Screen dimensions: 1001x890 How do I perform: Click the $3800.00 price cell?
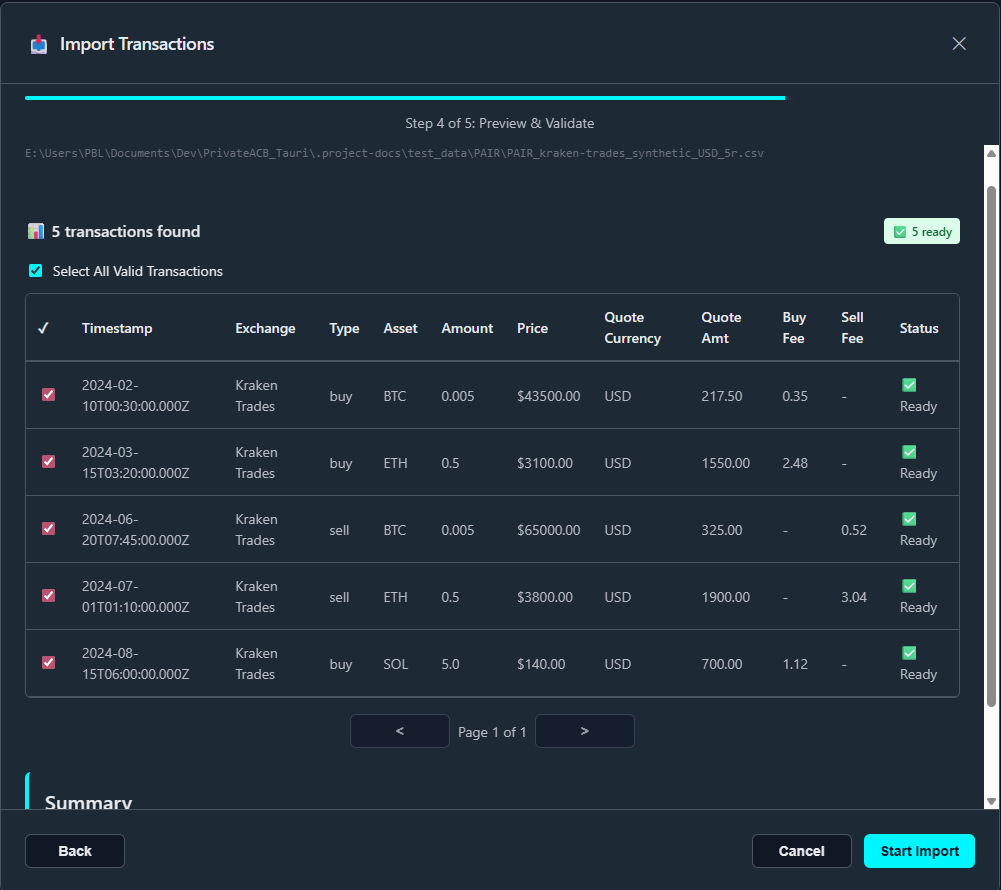click(545, 597)
